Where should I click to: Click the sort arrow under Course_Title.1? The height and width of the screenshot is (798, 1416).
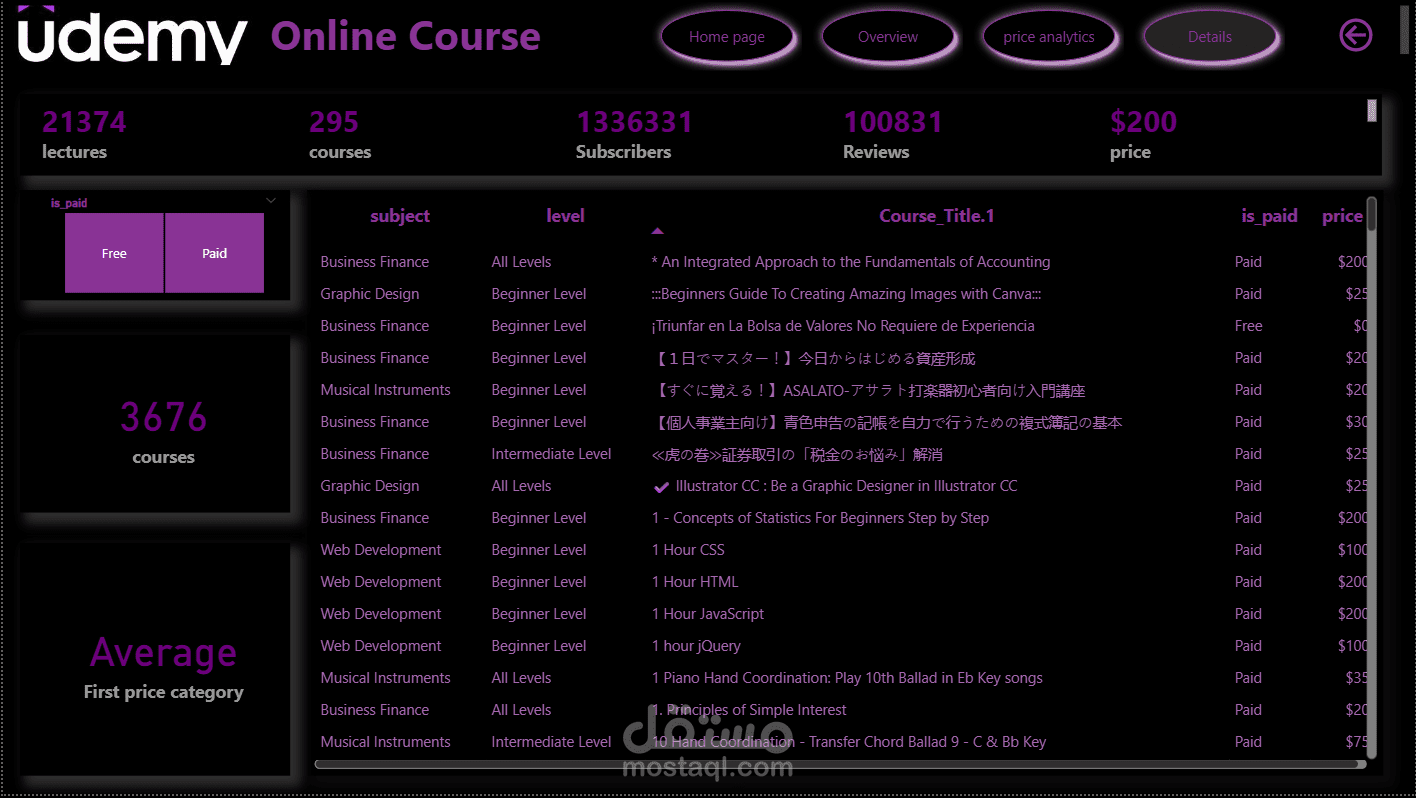[x=657, y=231]
